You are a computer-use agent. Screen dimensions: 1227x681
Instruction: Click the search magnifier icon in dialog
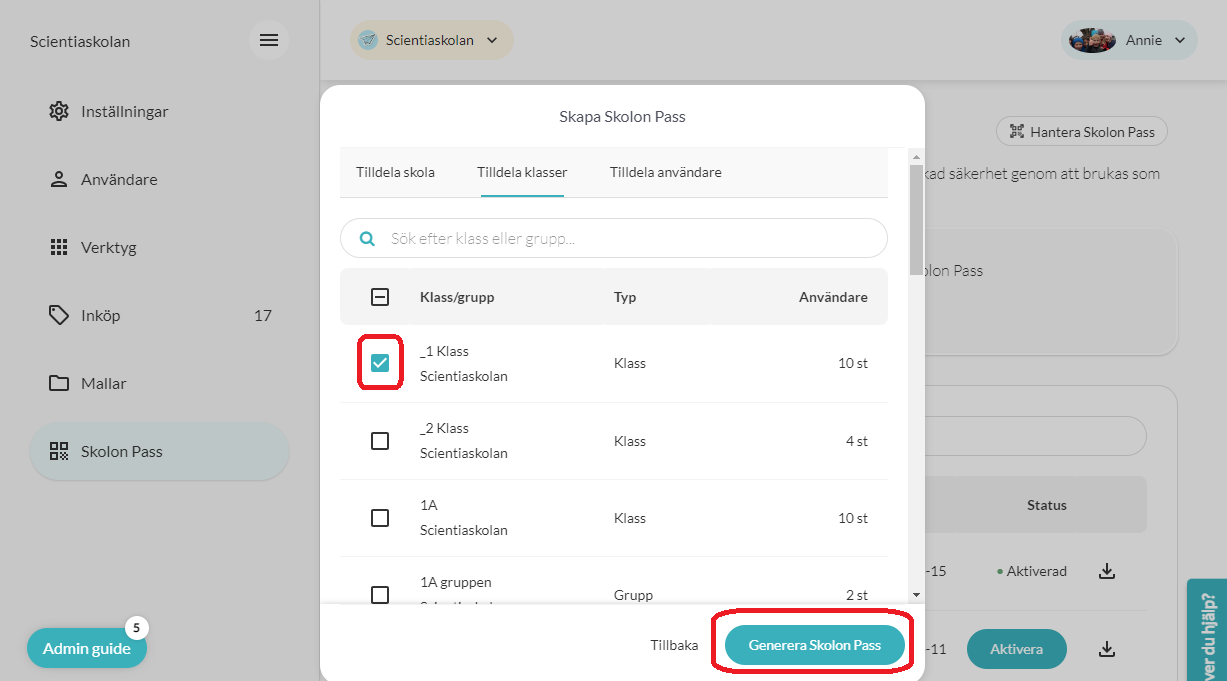367,239
